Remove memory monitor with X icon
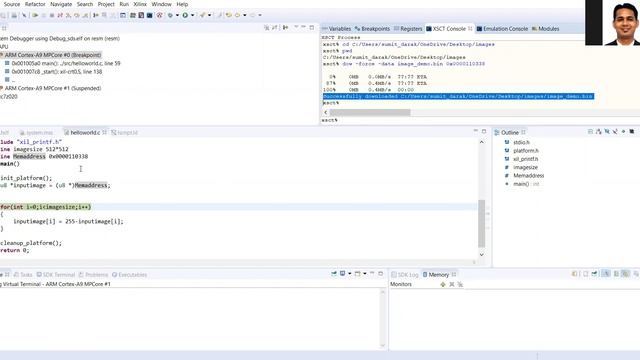 (452, 284)
